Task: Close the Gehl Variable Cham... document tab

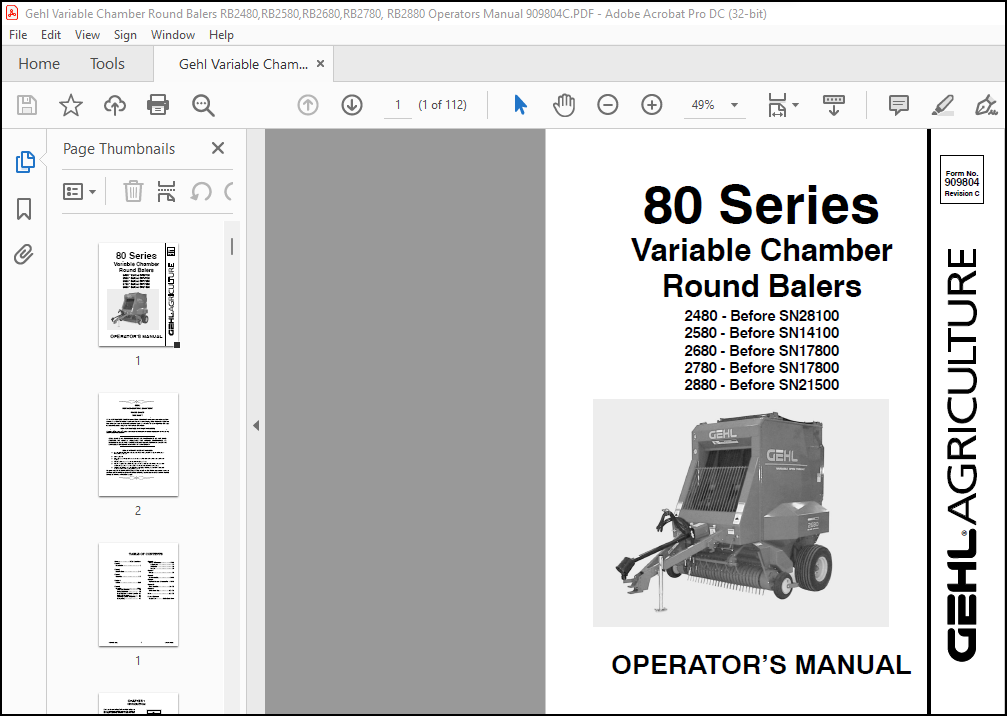Action: (320, 64)
